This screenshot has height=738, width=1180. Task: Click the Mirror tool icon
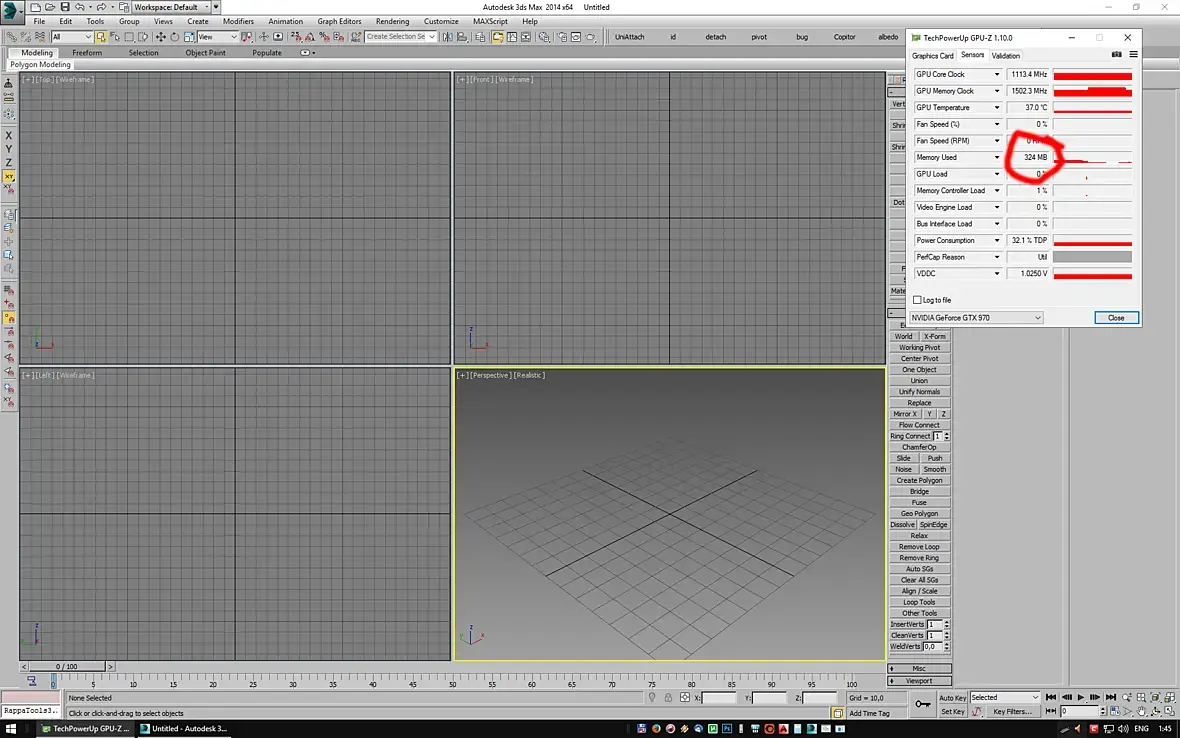(x=447, y=36)
